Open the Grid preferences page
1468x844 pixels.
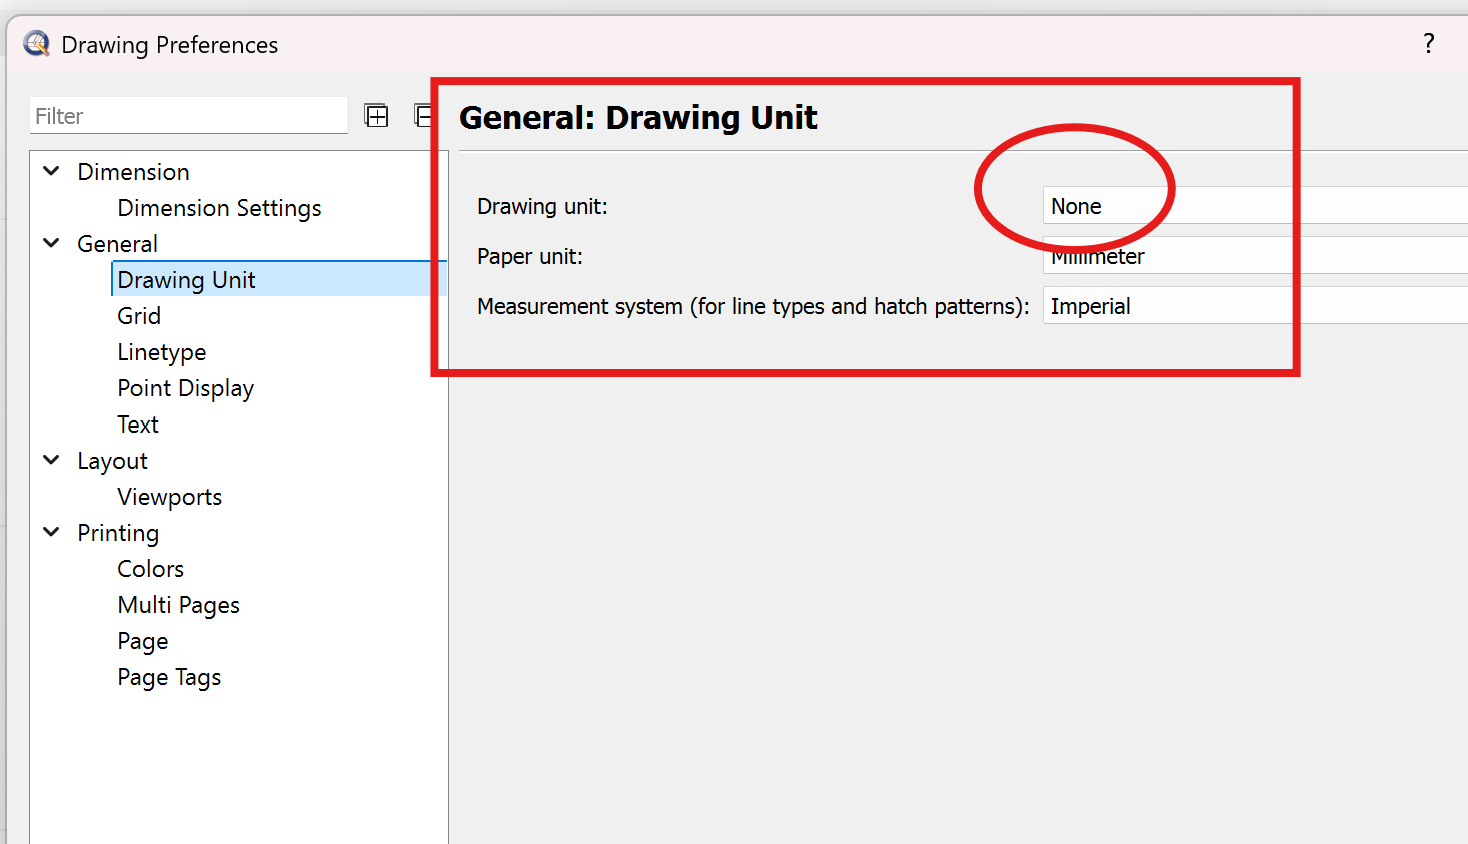(x=139, y=316)
